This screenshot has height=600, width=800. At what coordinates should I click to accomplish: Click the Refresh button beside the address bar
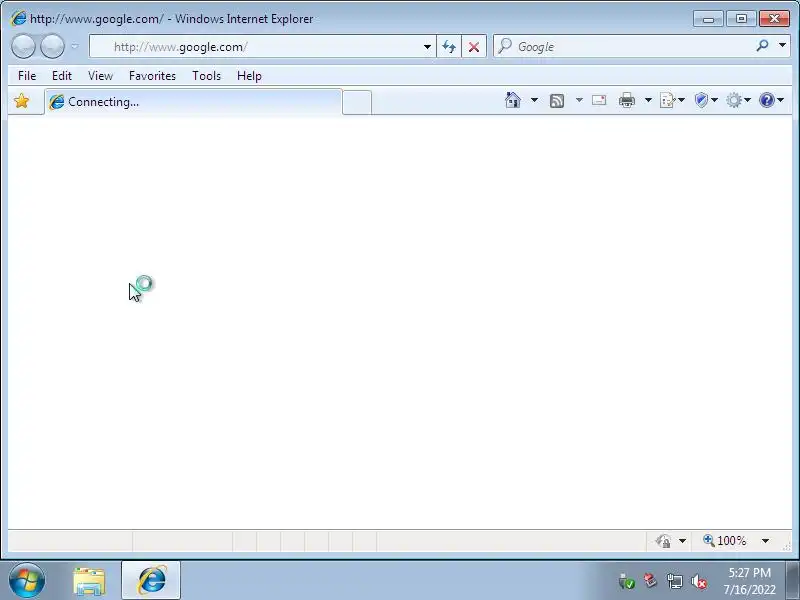click(449, 47)
